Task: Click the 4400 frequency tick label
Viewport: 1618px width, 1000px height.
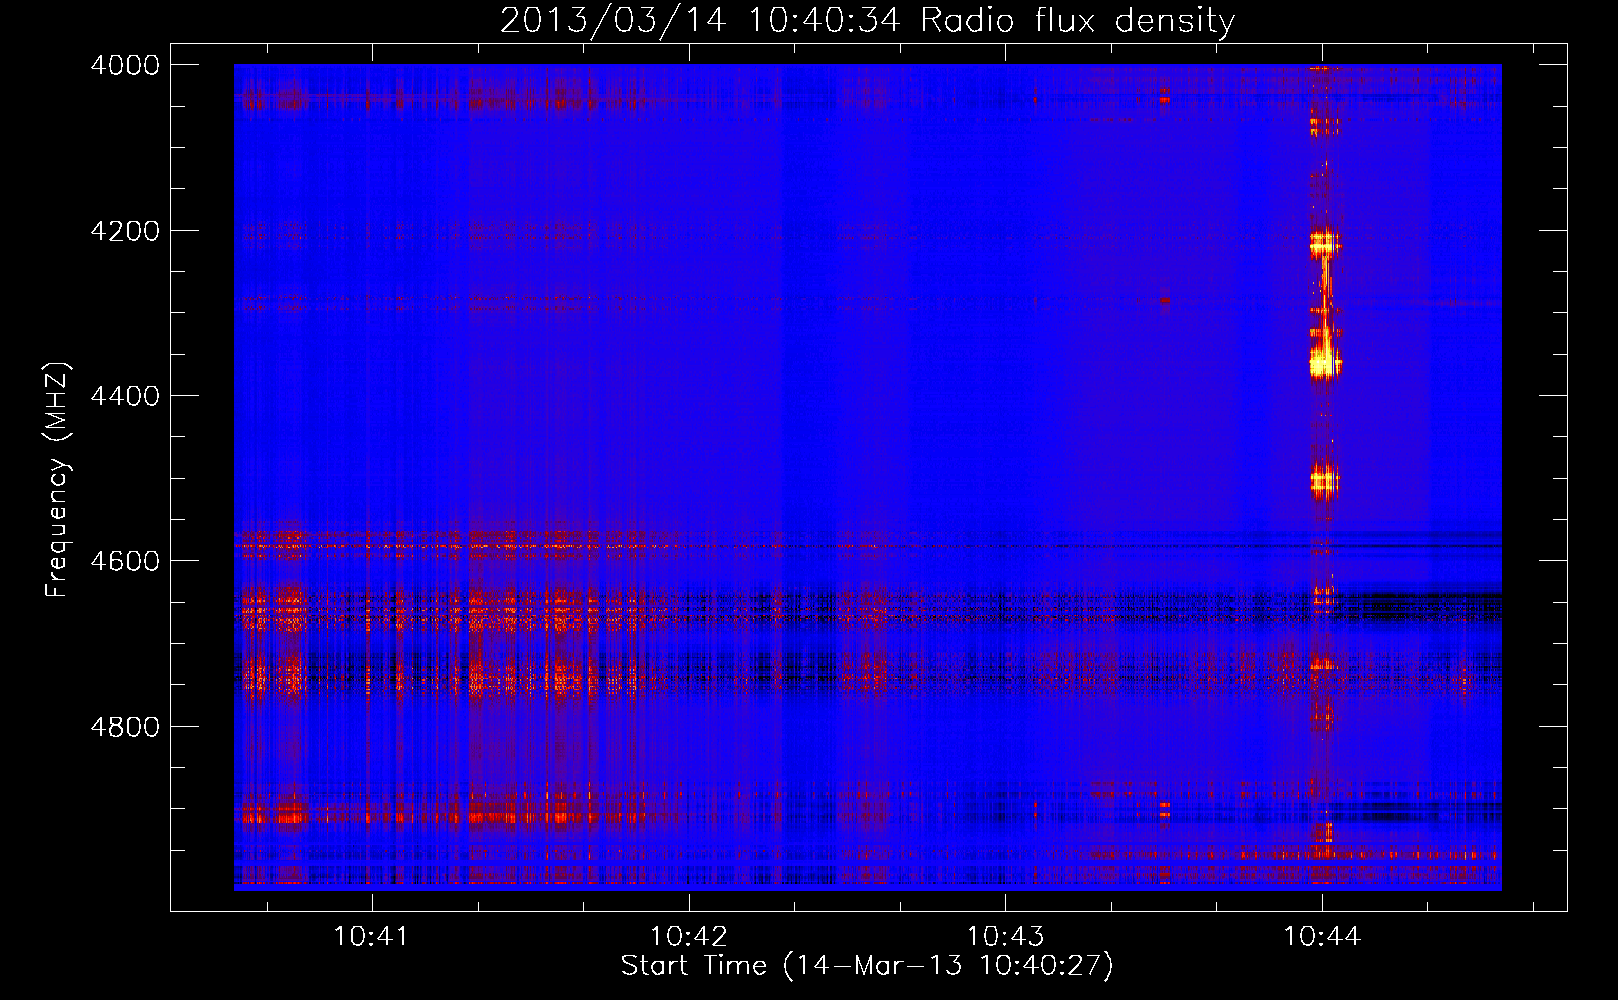Action: pyautogui.click(x=125, y=396)
